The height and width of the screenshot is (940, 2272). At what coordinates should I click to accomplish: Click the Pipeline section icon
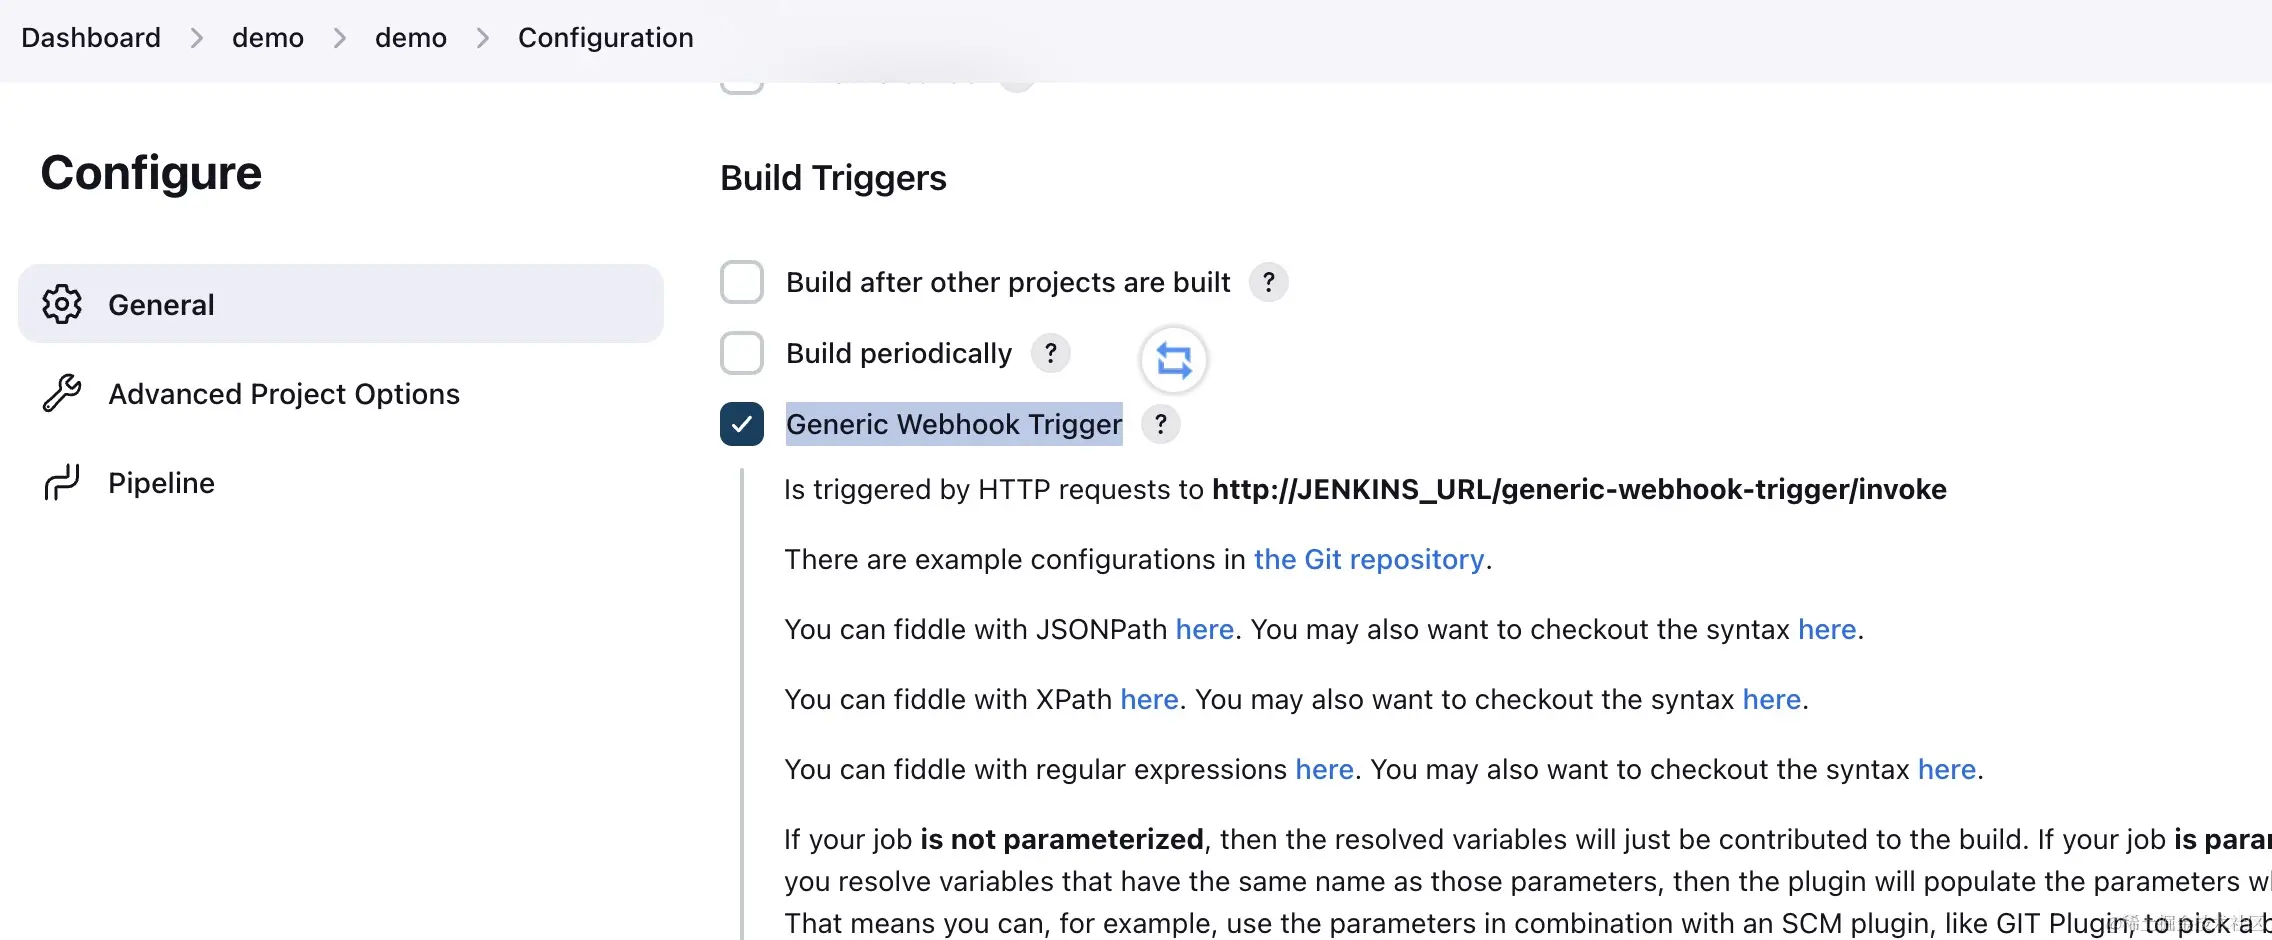pos(62,482)
